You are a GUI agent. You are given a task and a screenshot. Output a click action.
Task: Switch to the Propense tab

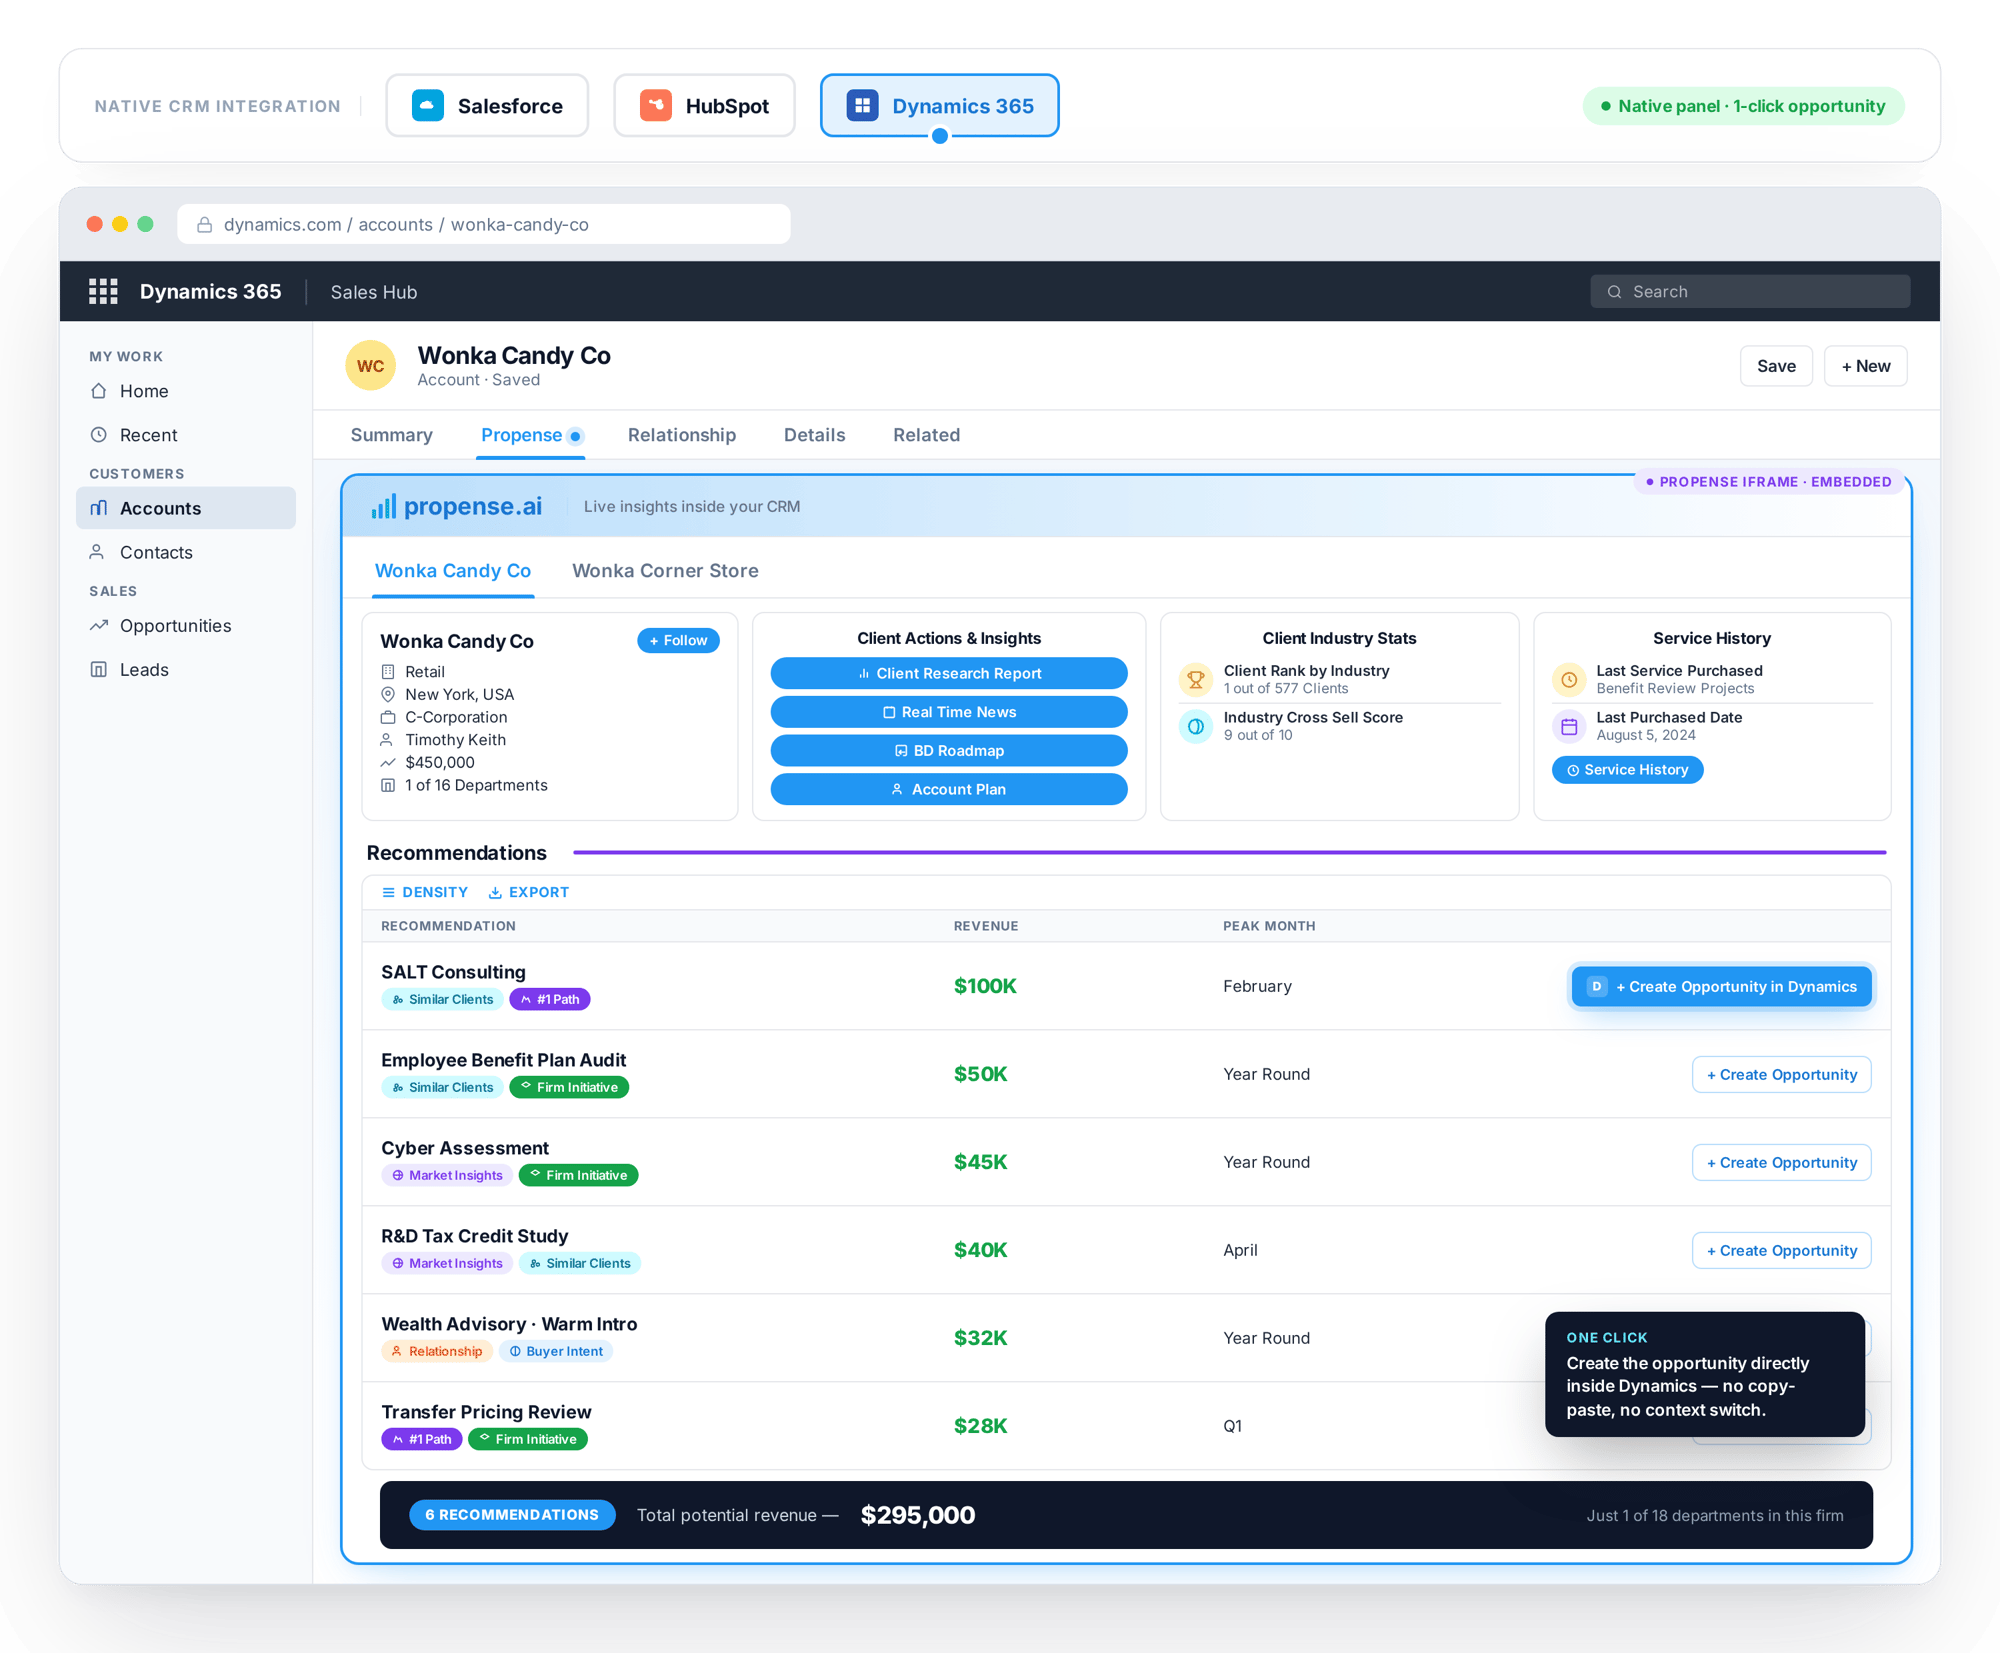pyautogui.click(x=531, y=435)
